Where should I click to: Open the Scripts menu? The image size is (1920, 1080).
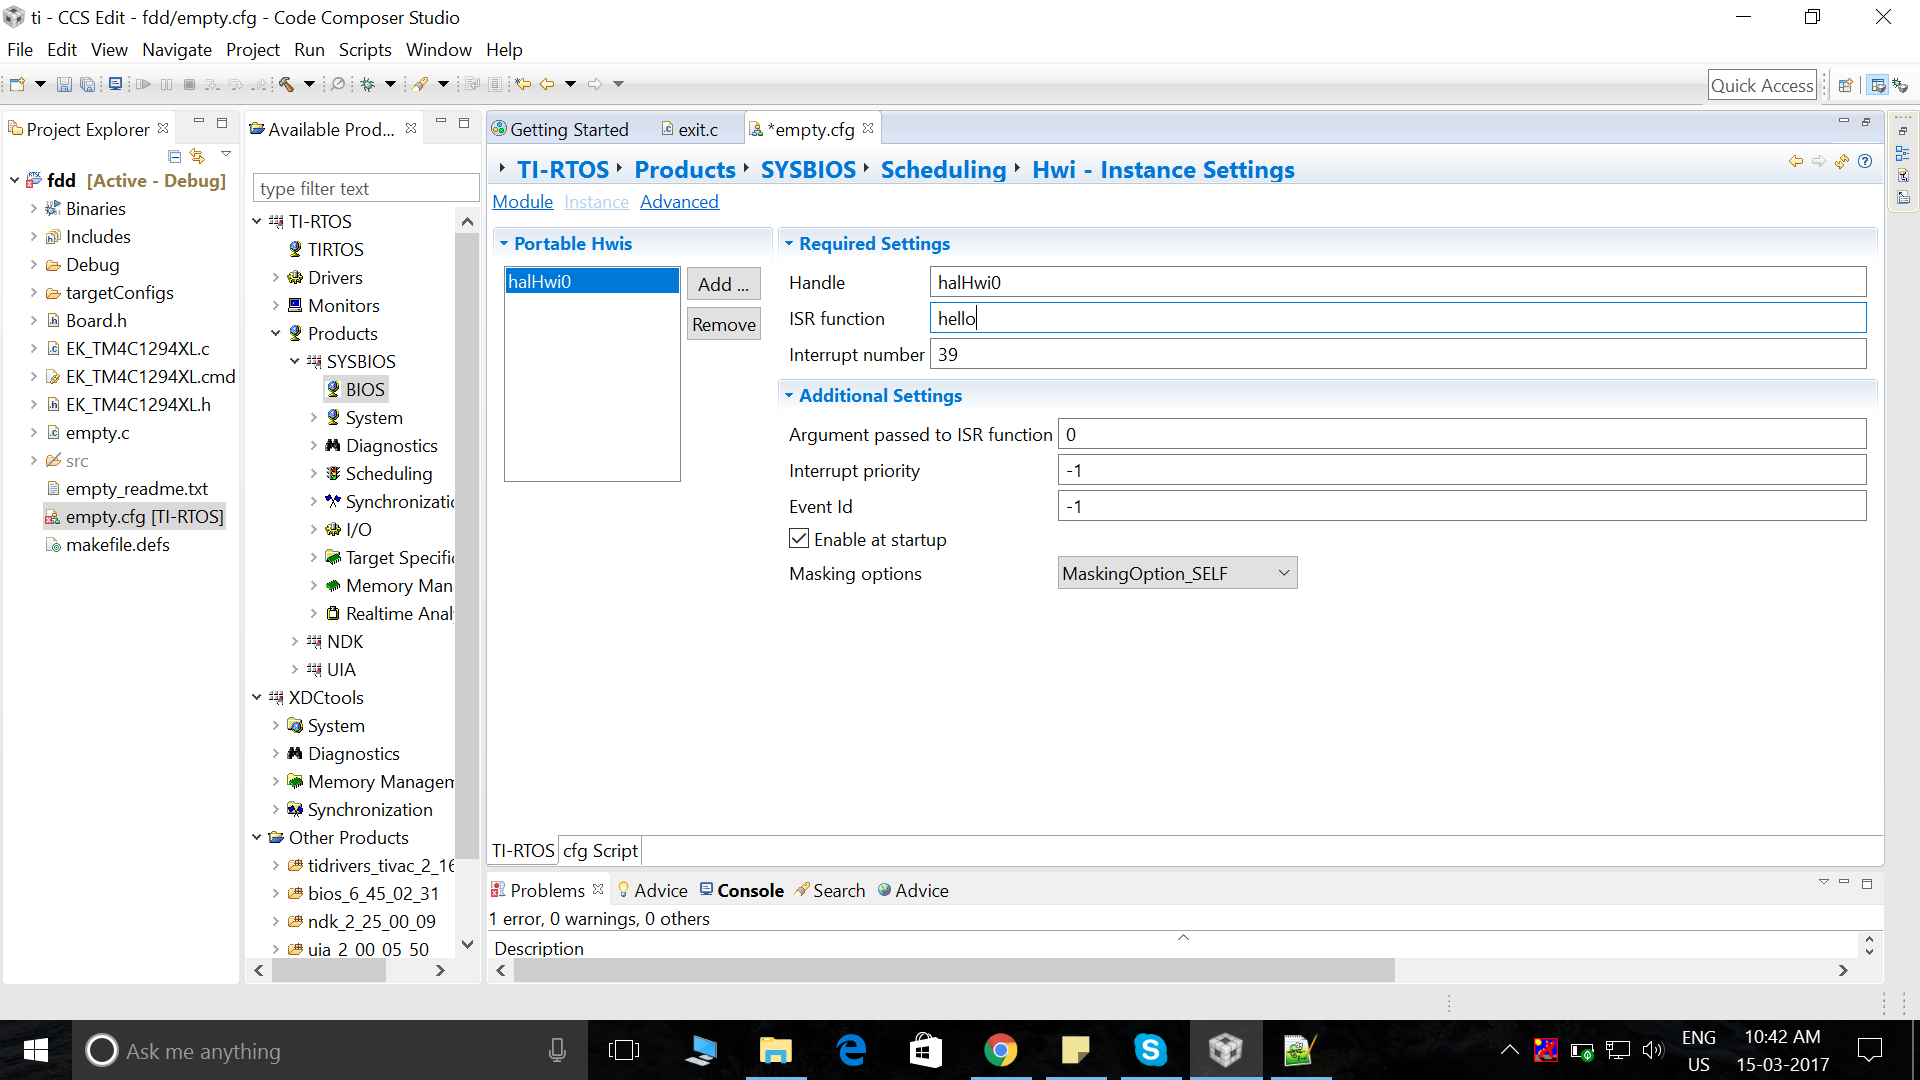pos(365,50)
